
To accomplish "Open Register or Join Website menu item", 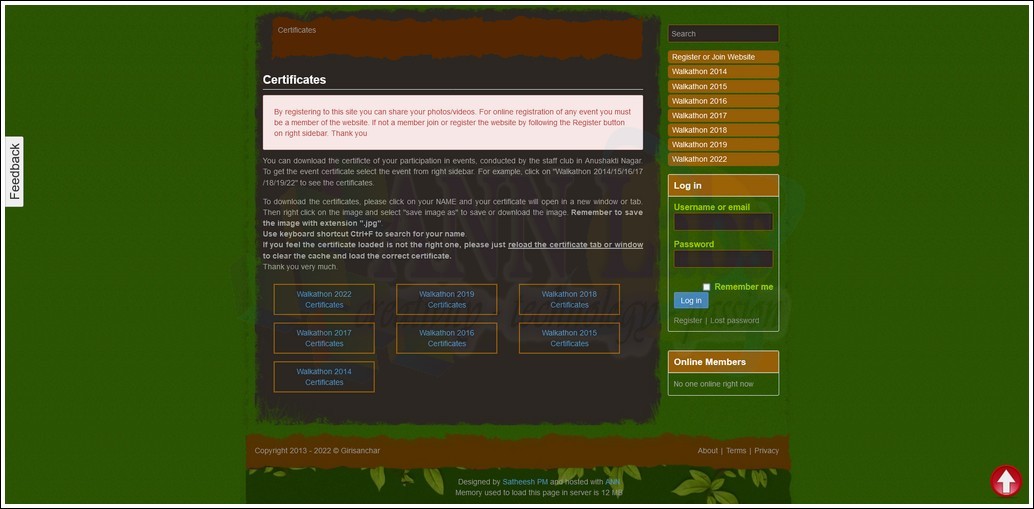I will 723,57.
